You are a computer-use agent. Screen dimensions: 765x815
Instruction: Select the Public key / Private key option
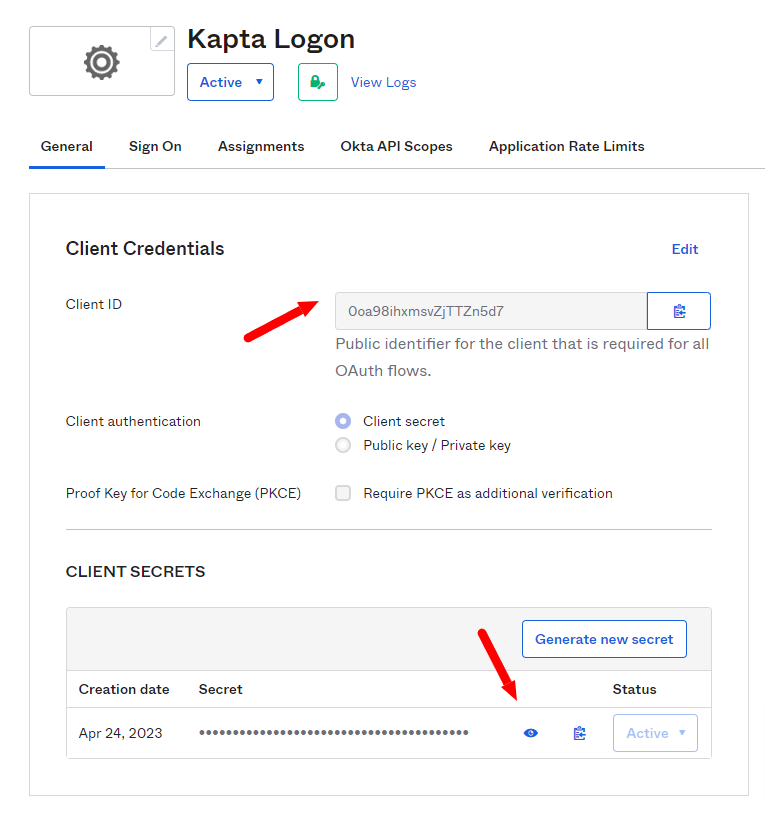point(343,445)
